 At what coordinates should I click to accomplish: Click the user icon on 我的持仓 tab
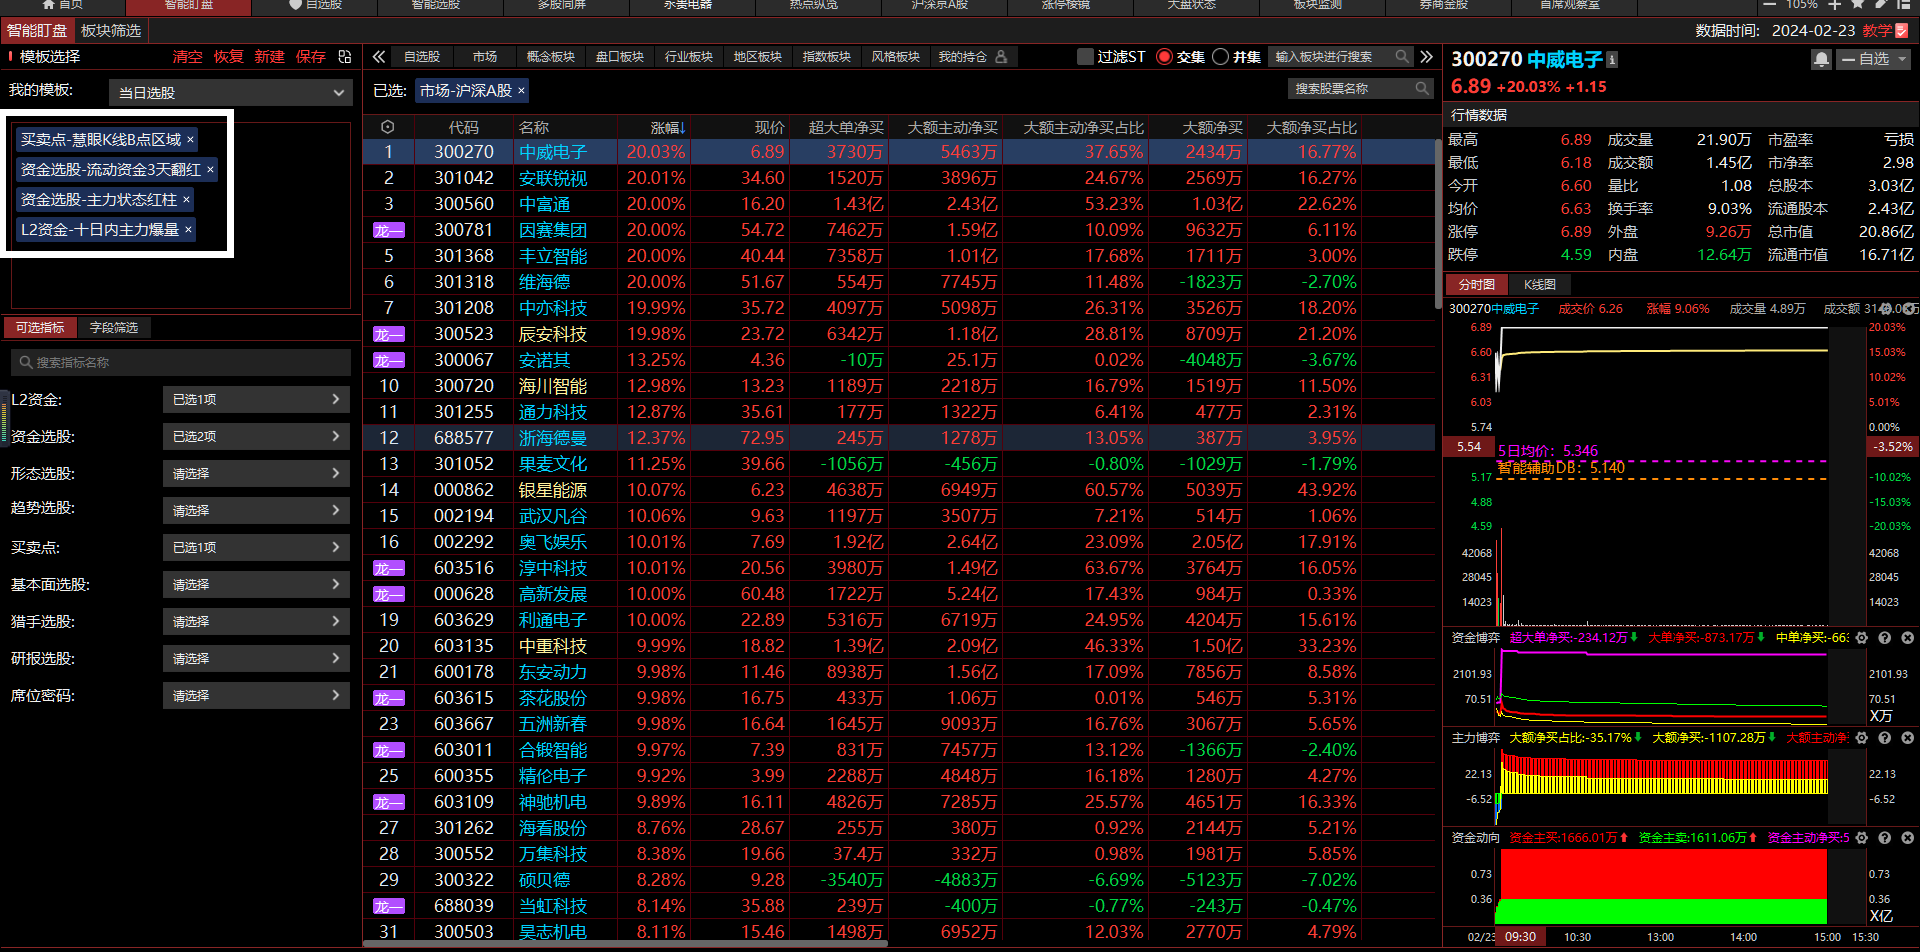[x=1001, y=57]
